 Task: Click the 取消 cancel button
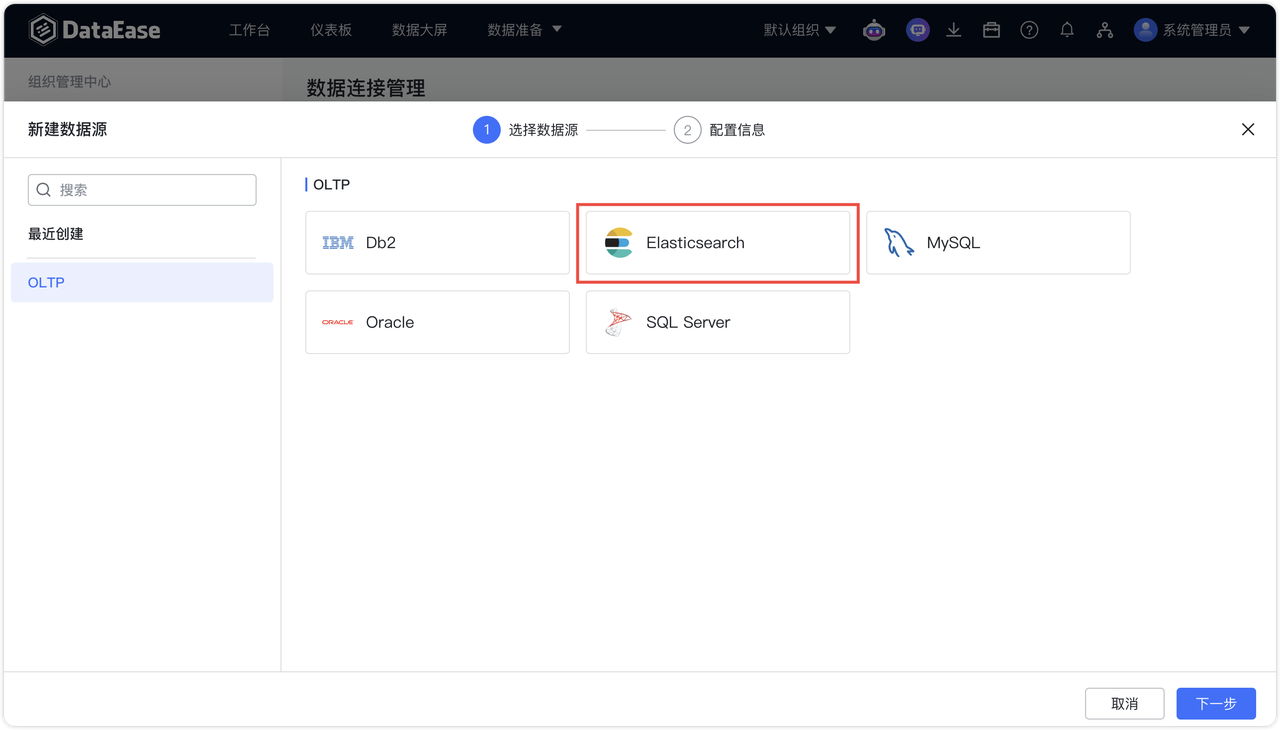point(1124,703)
